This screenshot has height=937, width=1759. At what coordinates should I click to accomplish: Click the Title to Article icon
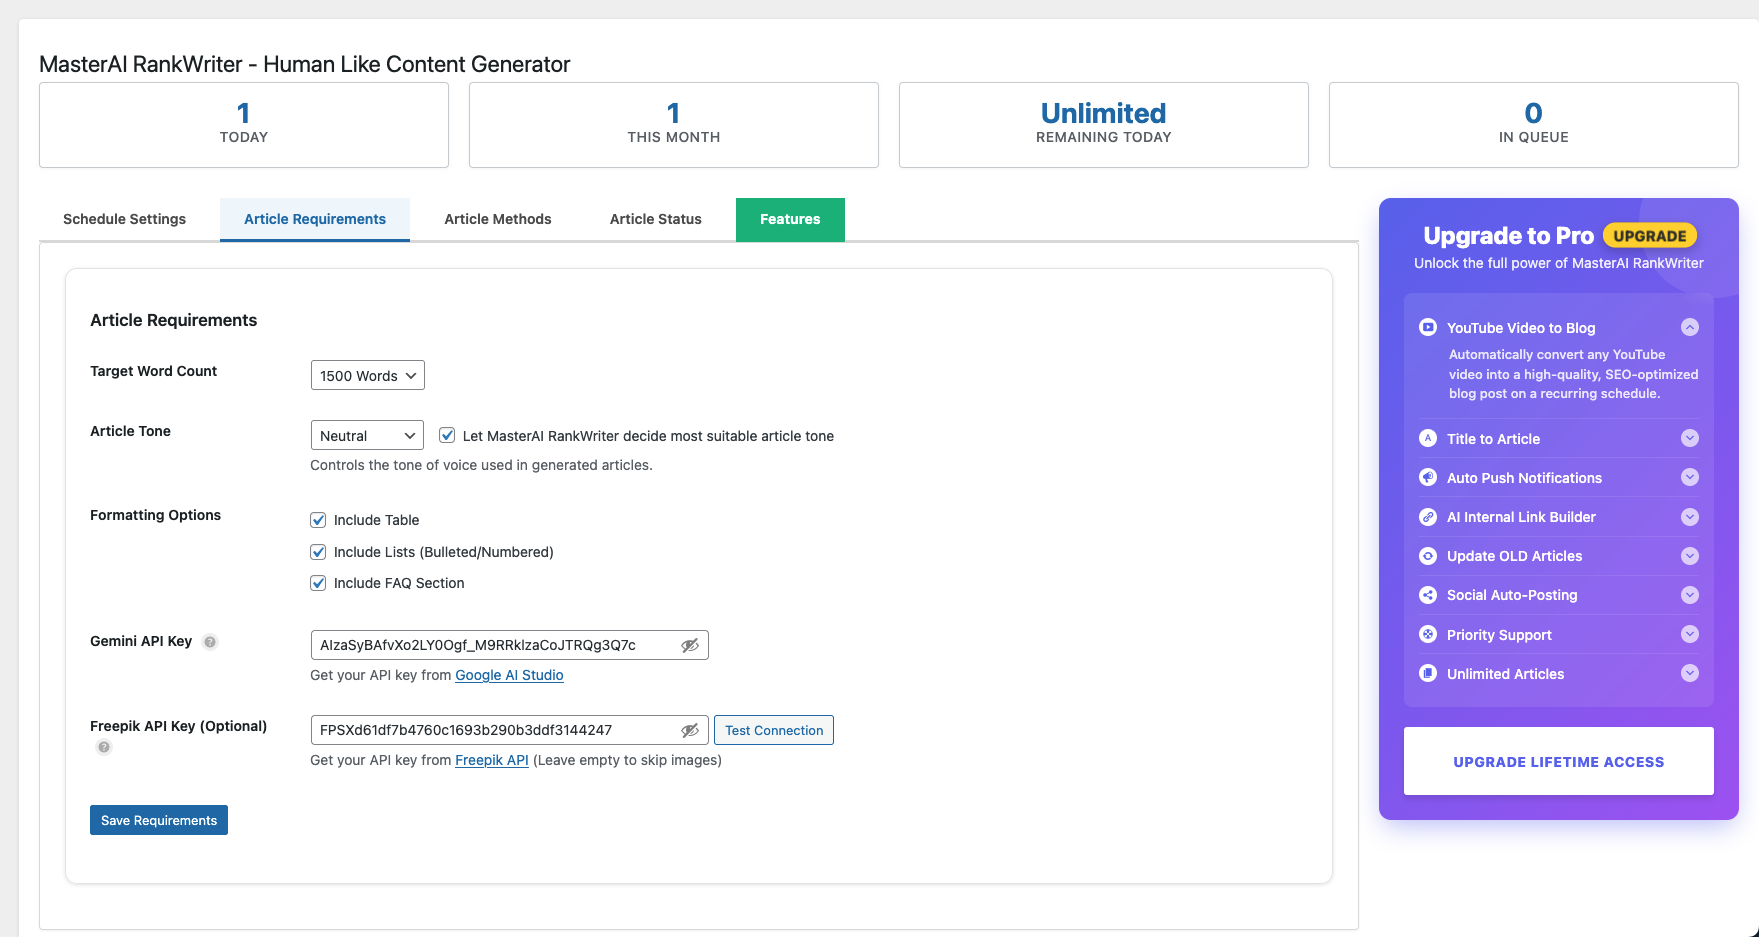point(1428,439)
